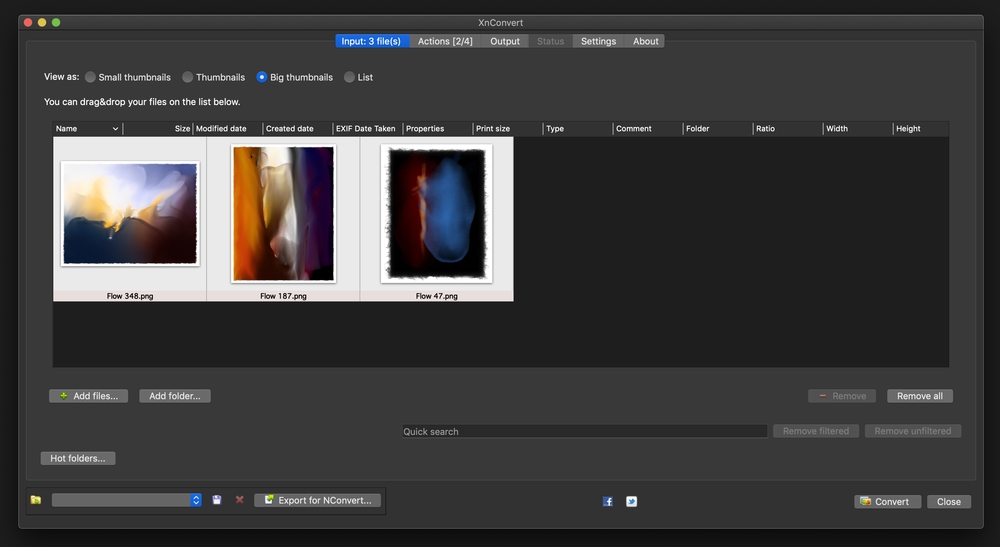
Task: Switch to the Actions [2/4] tab
Action: (445, 41)
